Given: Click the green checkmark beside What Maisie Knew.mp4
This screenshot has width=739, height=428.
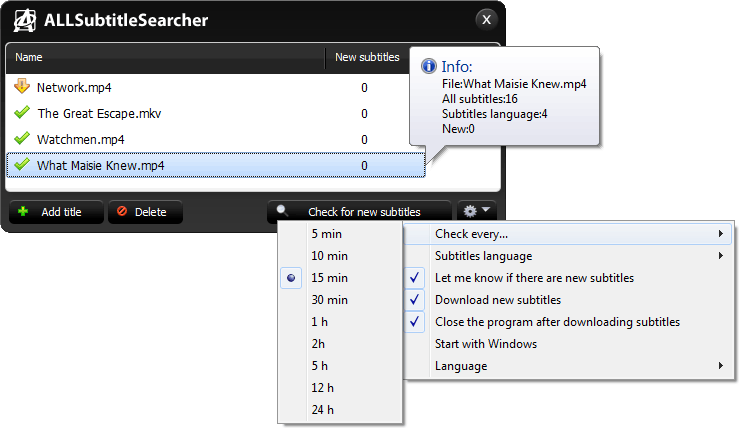Looking at the screenshot, I should coord(22,165).
